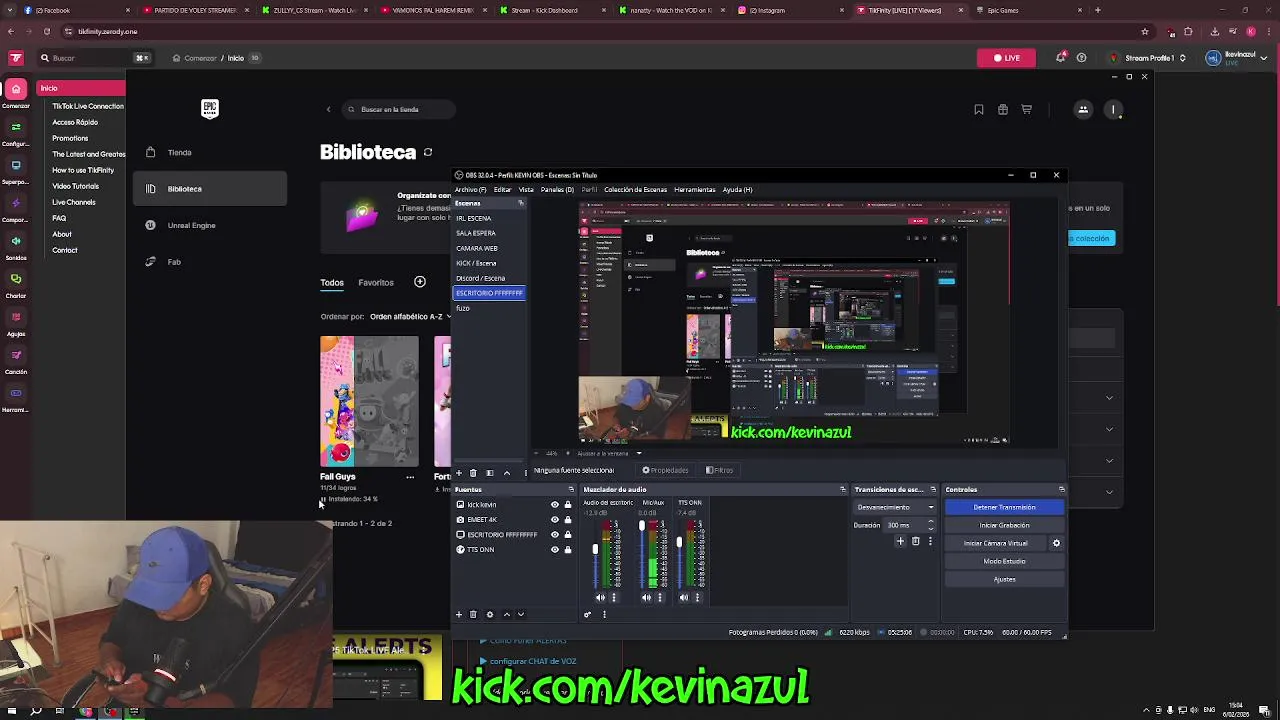
Task: Delete scene with trash icon in Escenas toolbar
Action: pos(473,473)
